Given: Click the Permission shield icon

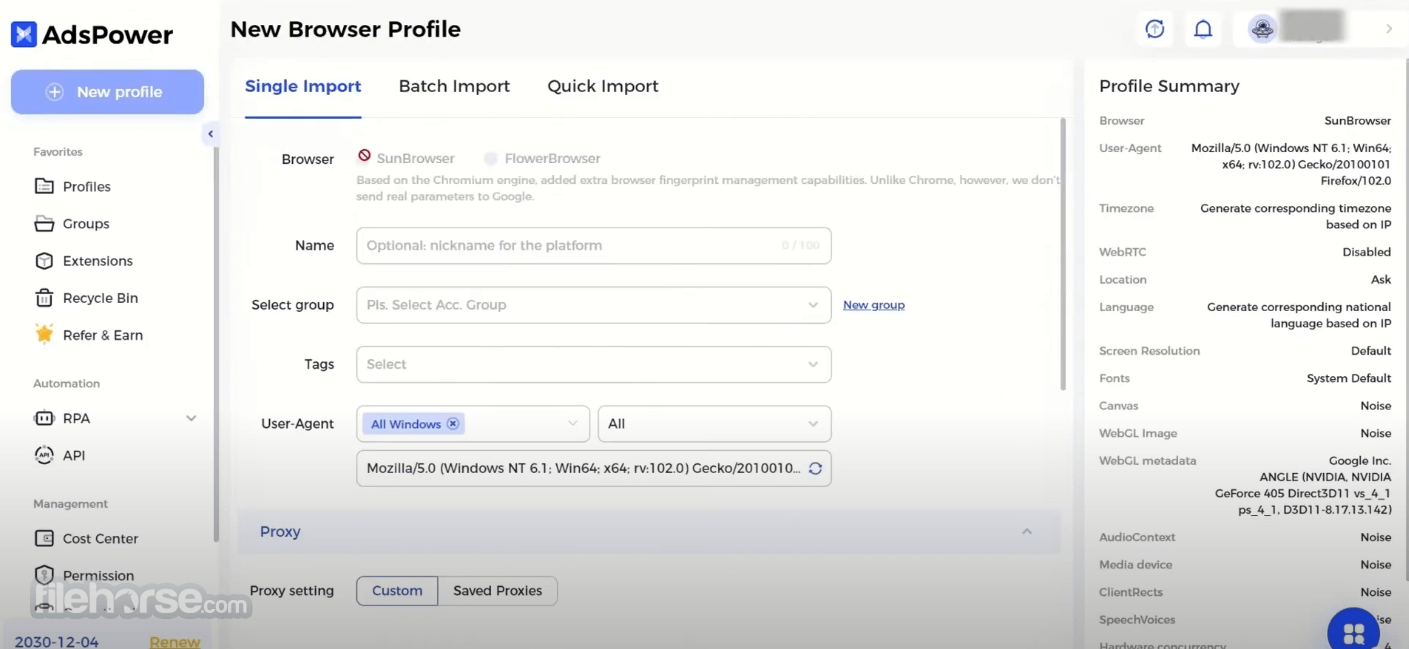Looking at the screenshot, I should (x=44, y=575).
